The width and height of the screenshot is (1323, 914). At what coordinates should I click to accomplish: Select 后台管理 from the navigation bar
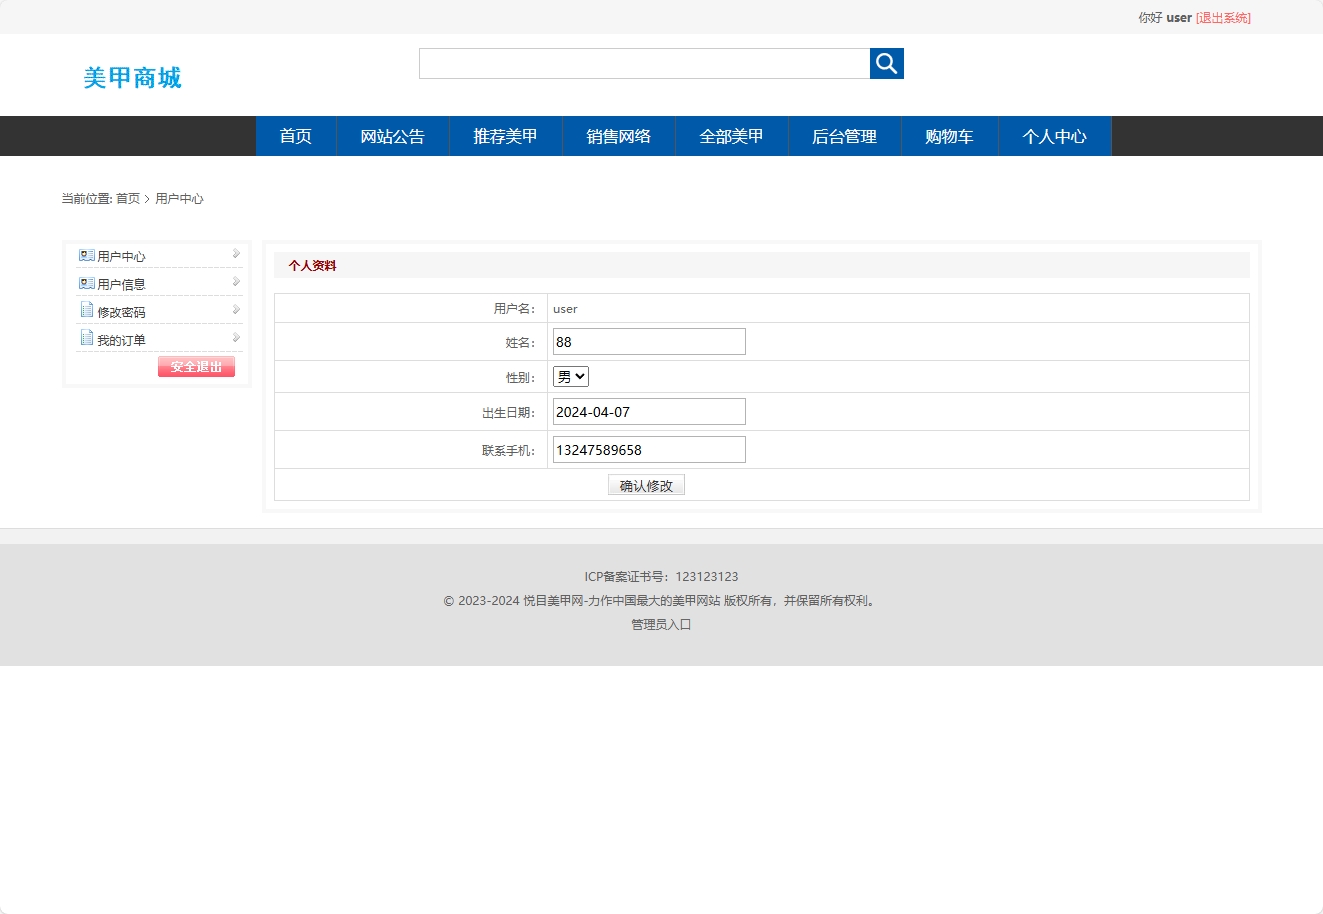(845, 136)
